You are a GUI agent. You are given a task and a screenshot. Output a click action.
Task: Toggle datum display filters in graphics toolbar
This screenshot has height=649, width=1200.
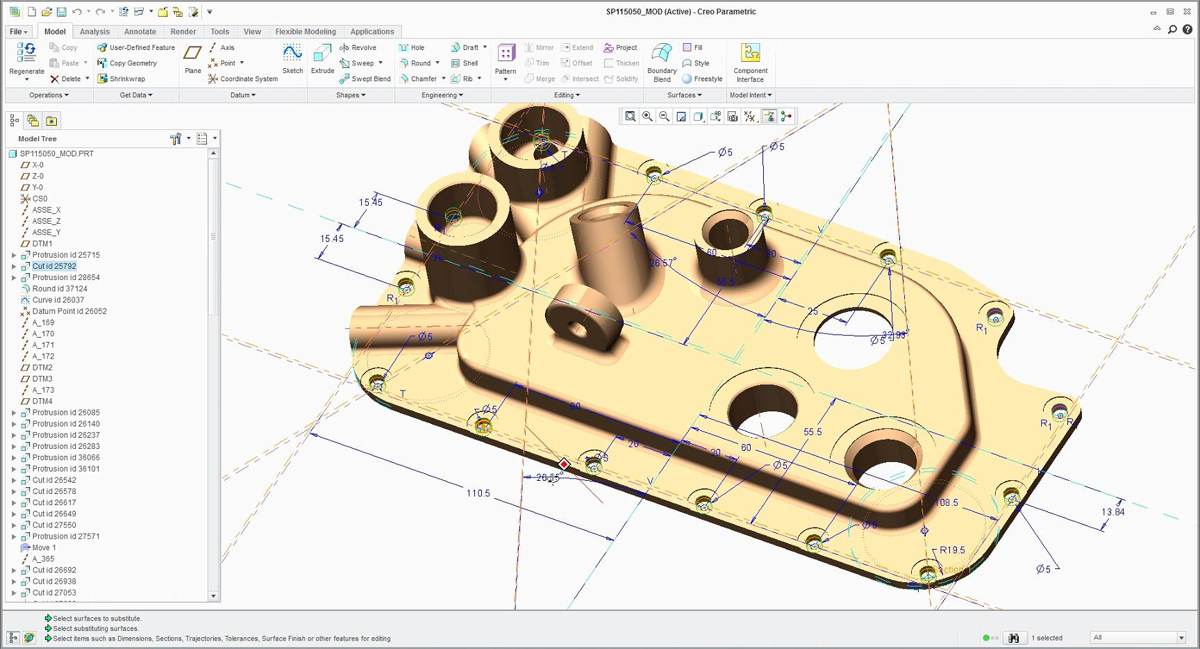(x=750, y=116)
